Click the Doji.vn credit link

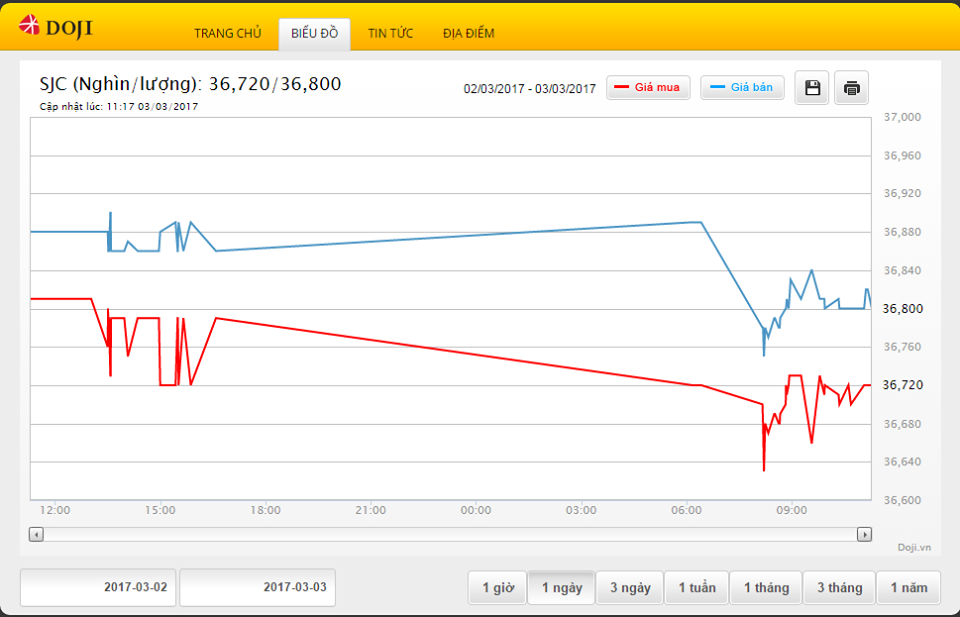tap(914, 547)
